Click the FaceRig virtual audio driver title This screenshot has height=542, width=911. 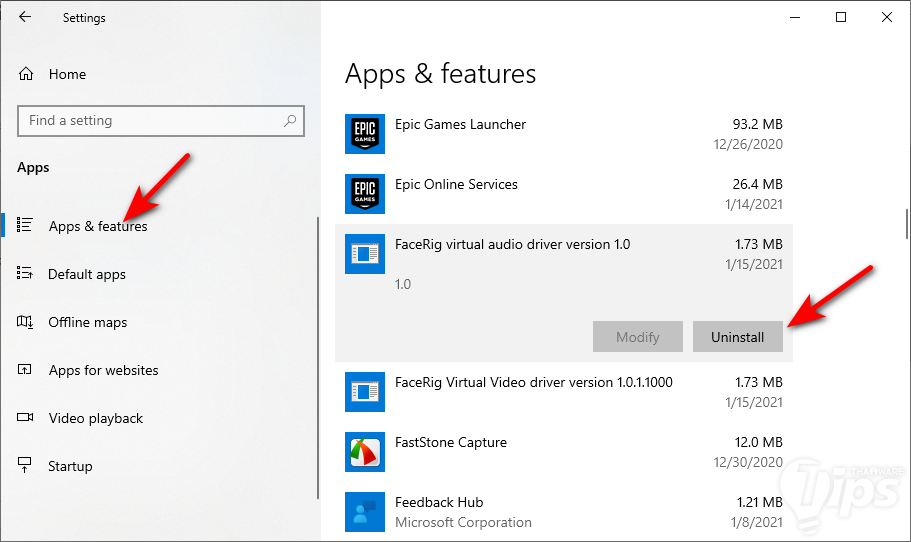512,245
